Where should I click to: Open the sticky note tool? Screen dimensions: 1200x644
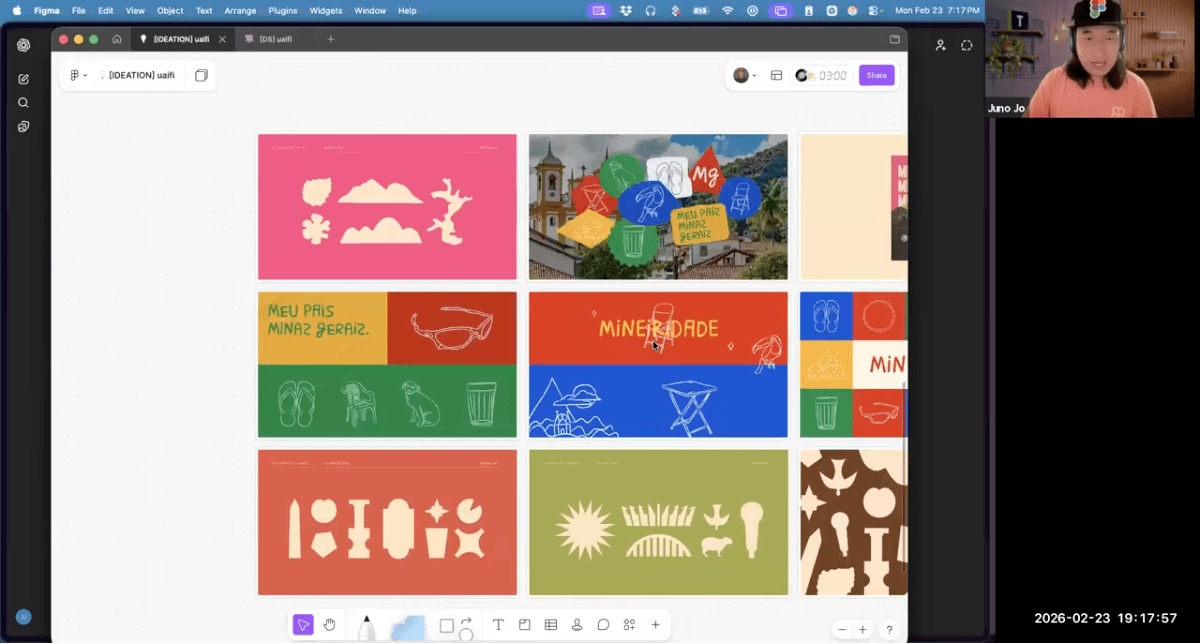tap(524, 624)
